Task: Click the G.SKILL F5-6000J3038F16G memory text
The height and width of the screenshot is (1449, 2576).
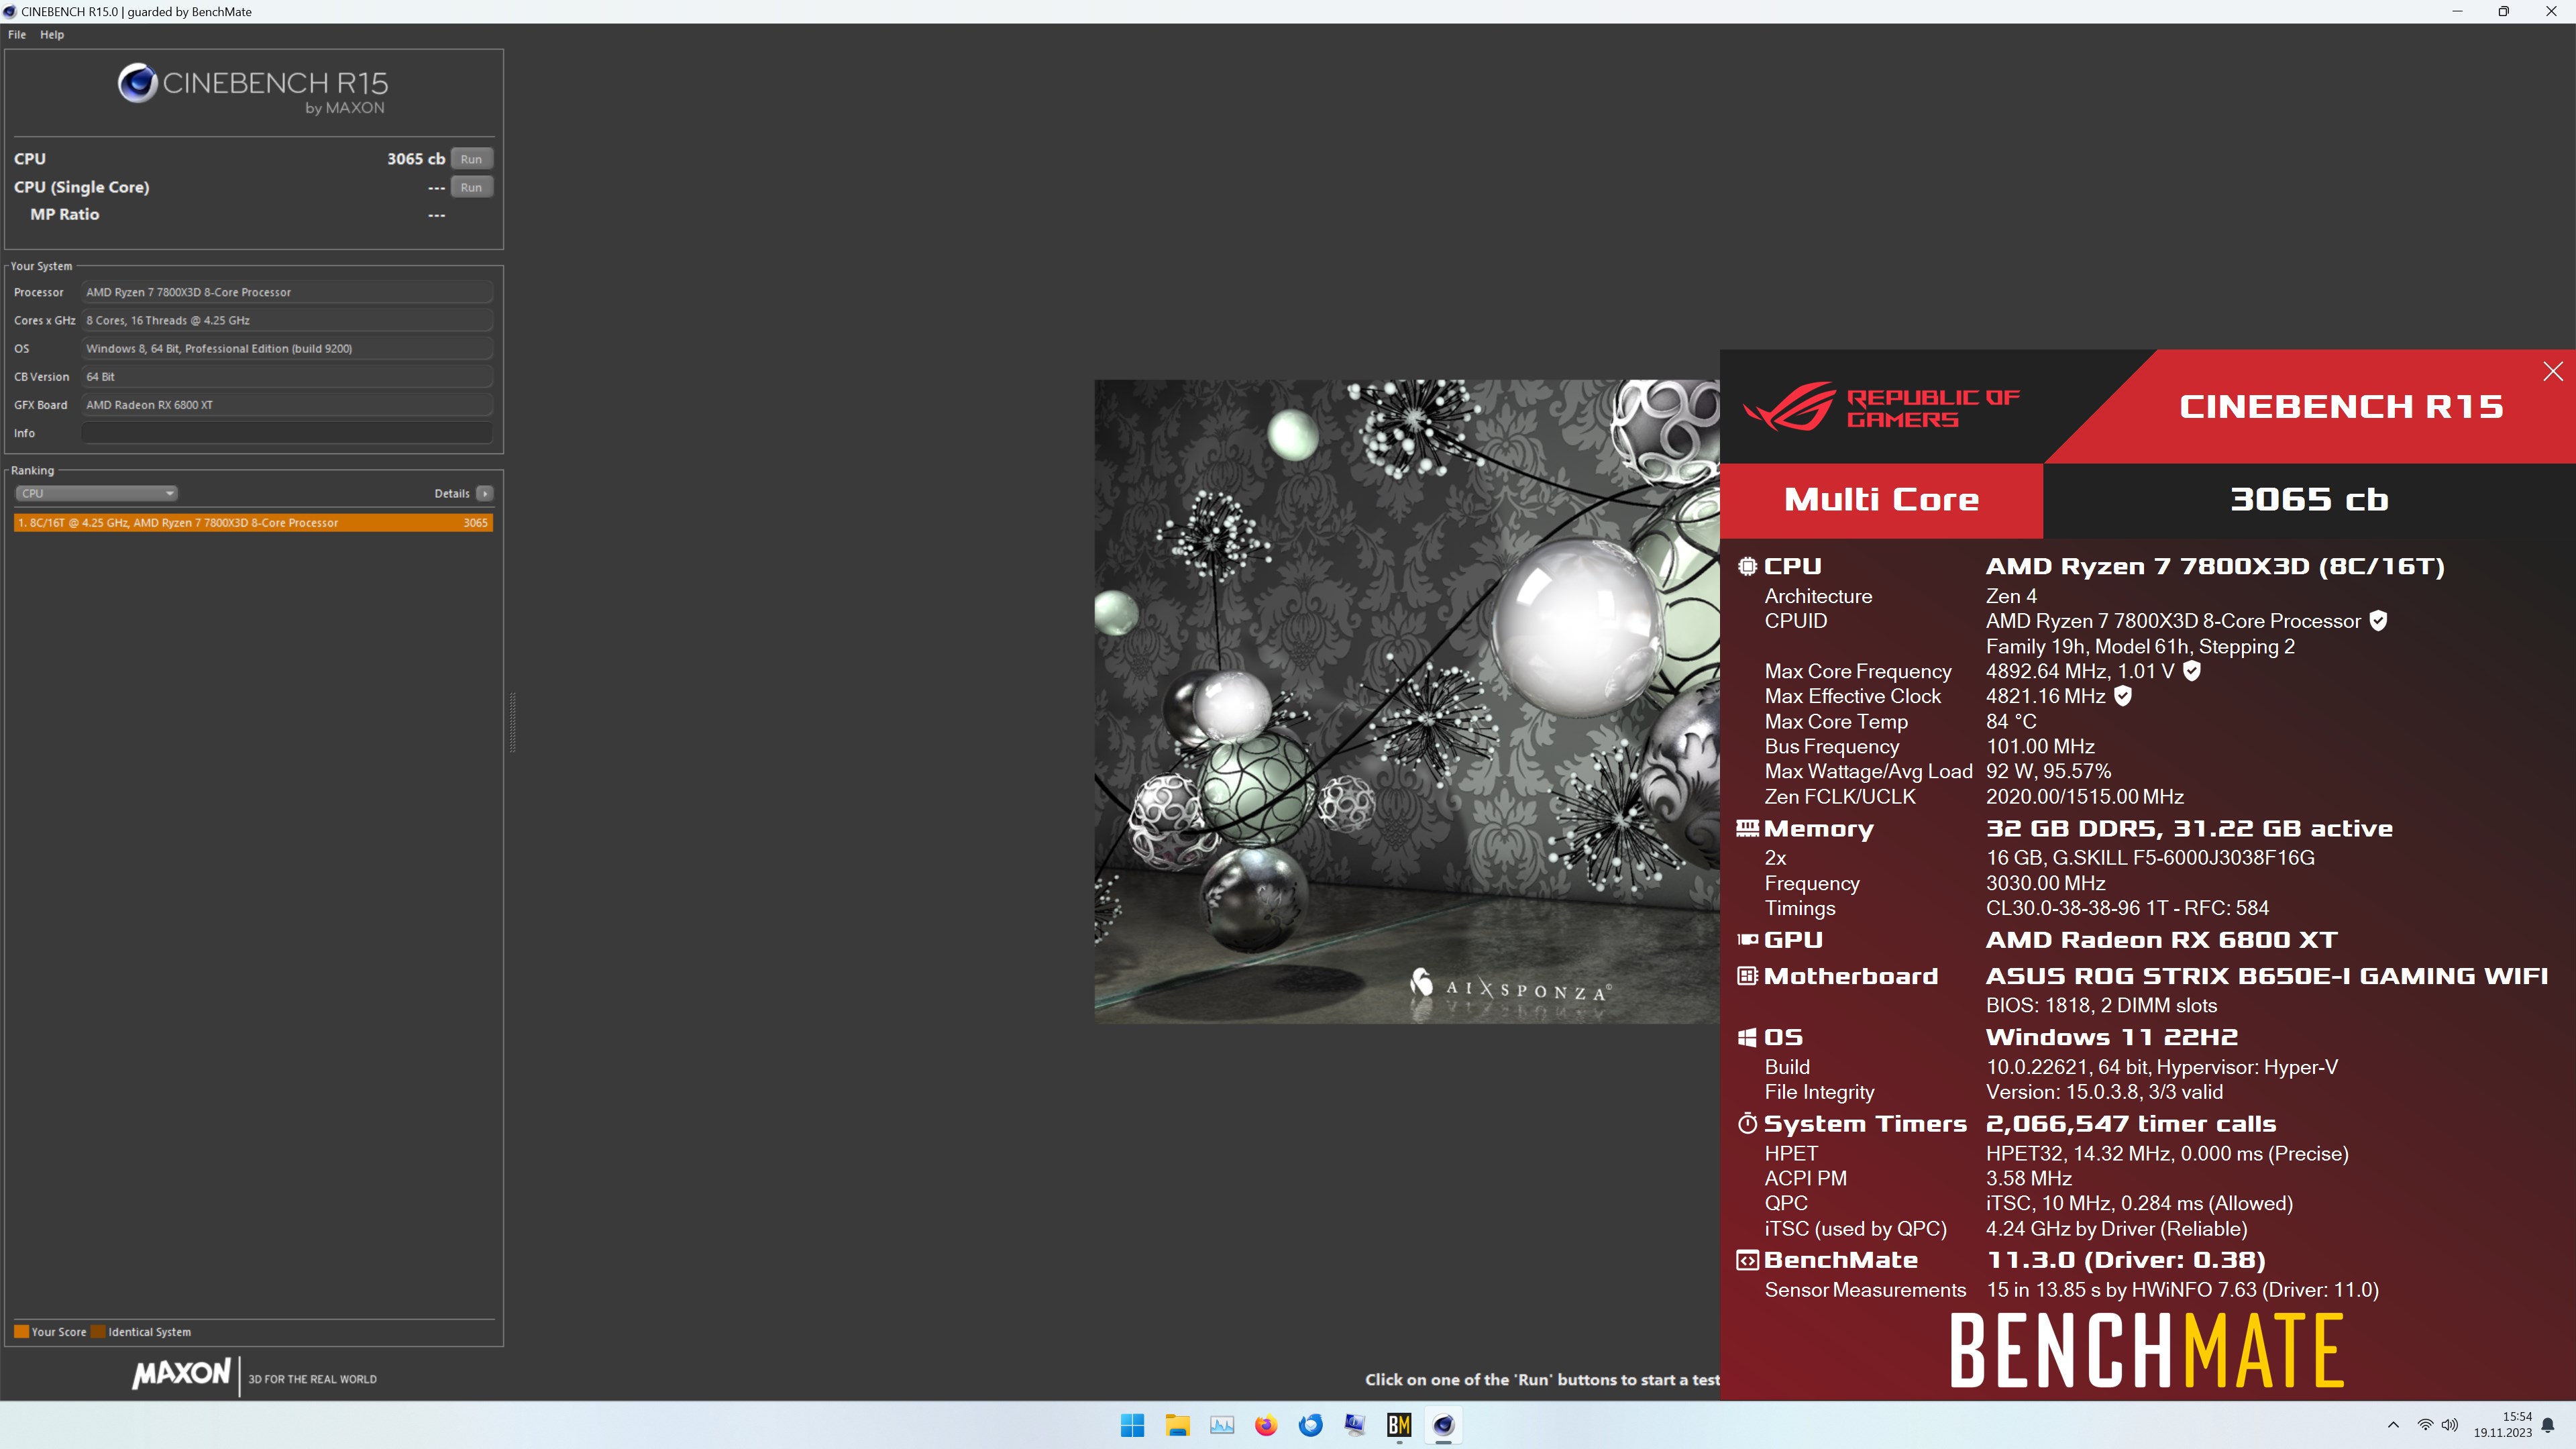Action: tap(2150, 857)
